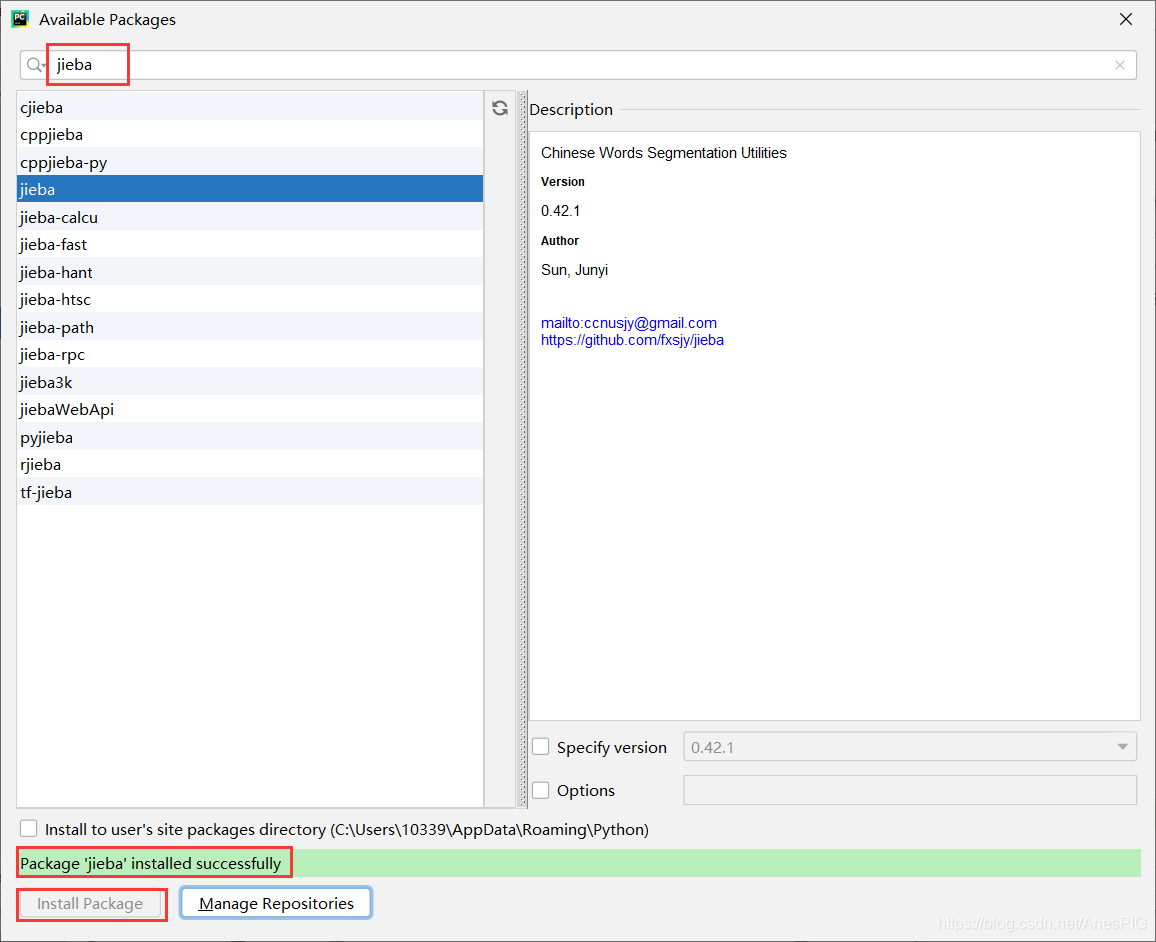
Task: Select the jiebaWebApi package
Action: (250, 409)
